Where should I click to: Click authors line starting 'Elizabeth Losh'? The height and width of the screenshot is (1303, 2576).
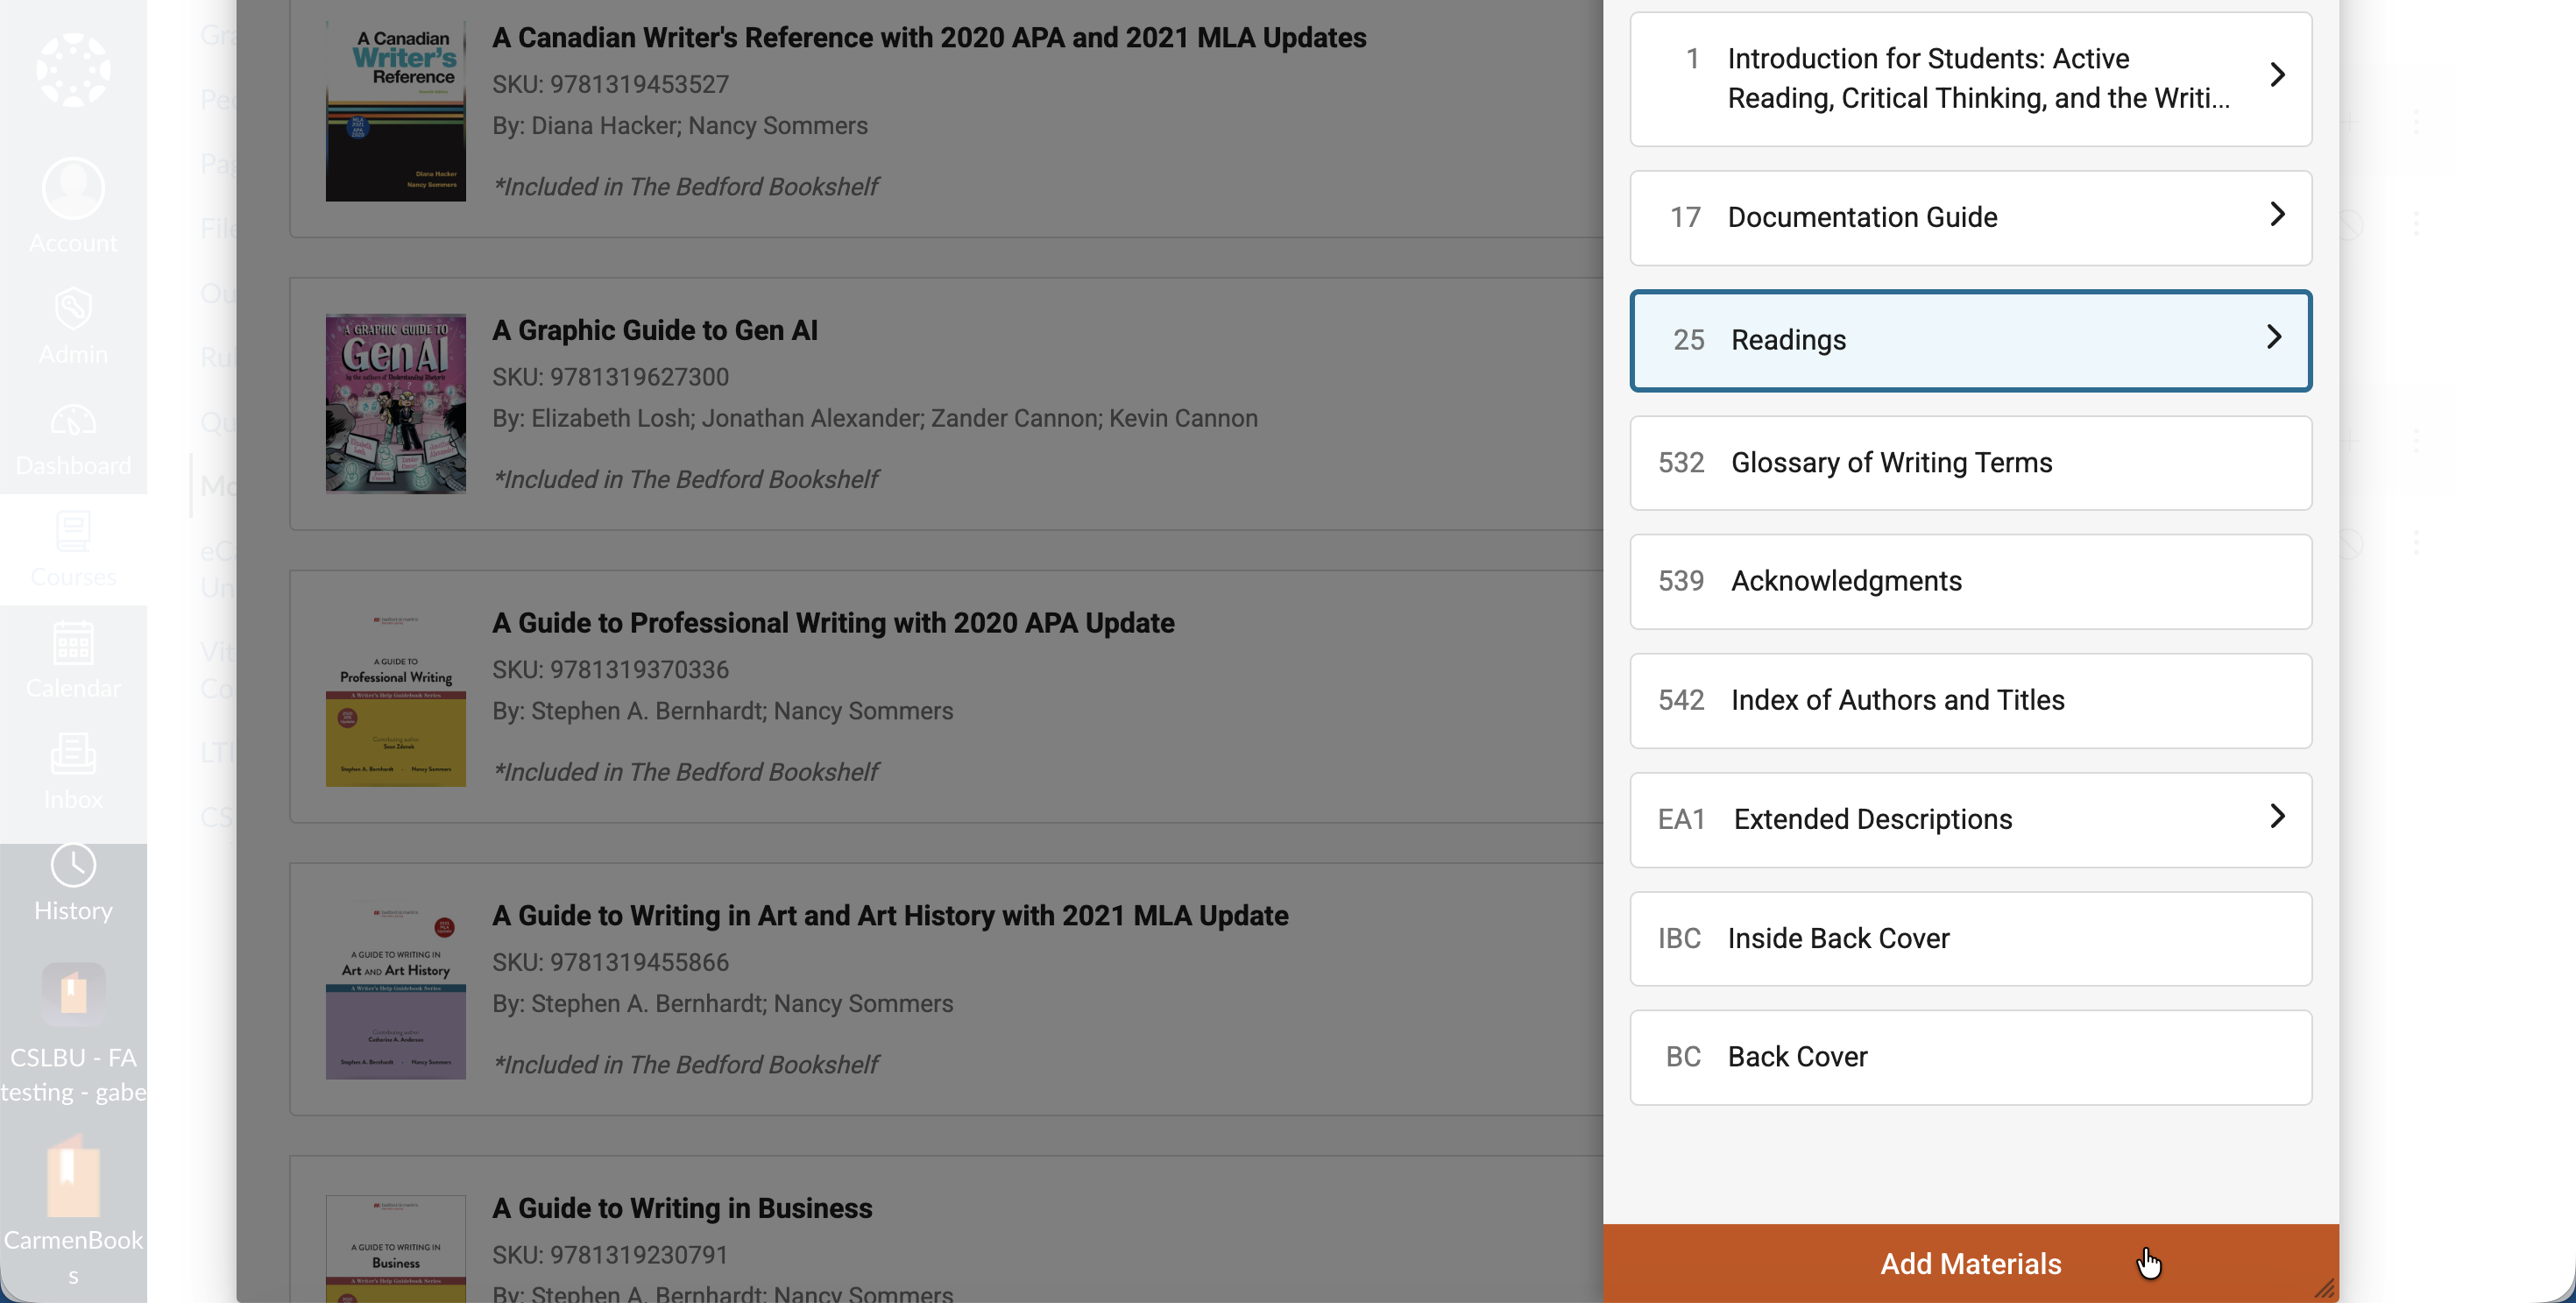pyautogui.click(x=875, y=419)
